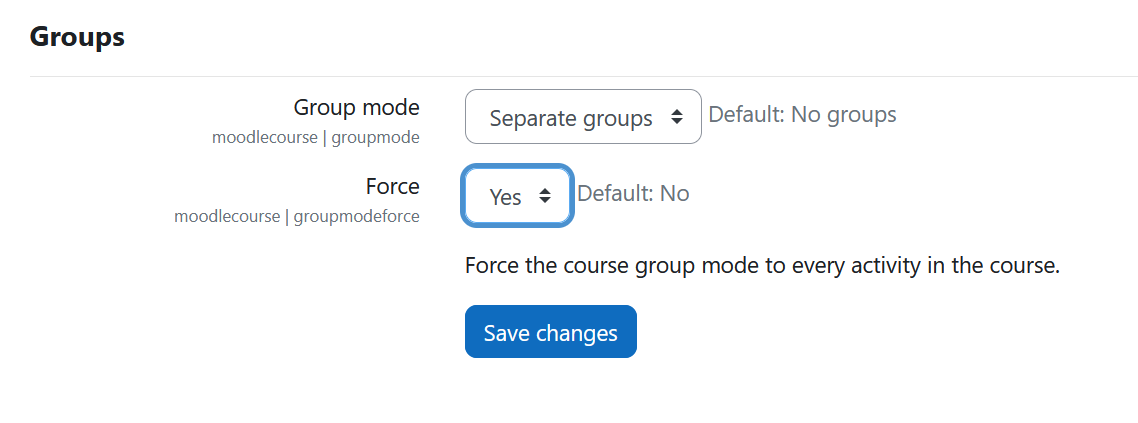Click the Save changes button
1138x423 pixels.
[551, 332]
